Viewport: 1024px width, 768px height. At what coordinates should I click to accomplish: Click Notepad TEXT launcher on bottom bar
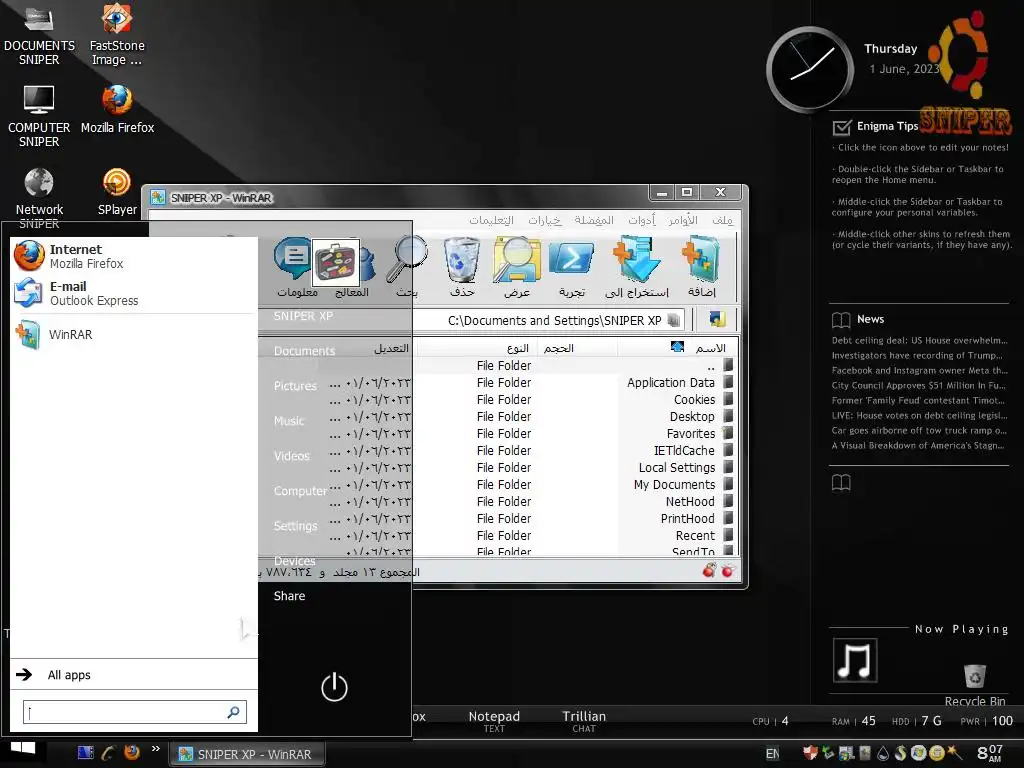(494, 721)
